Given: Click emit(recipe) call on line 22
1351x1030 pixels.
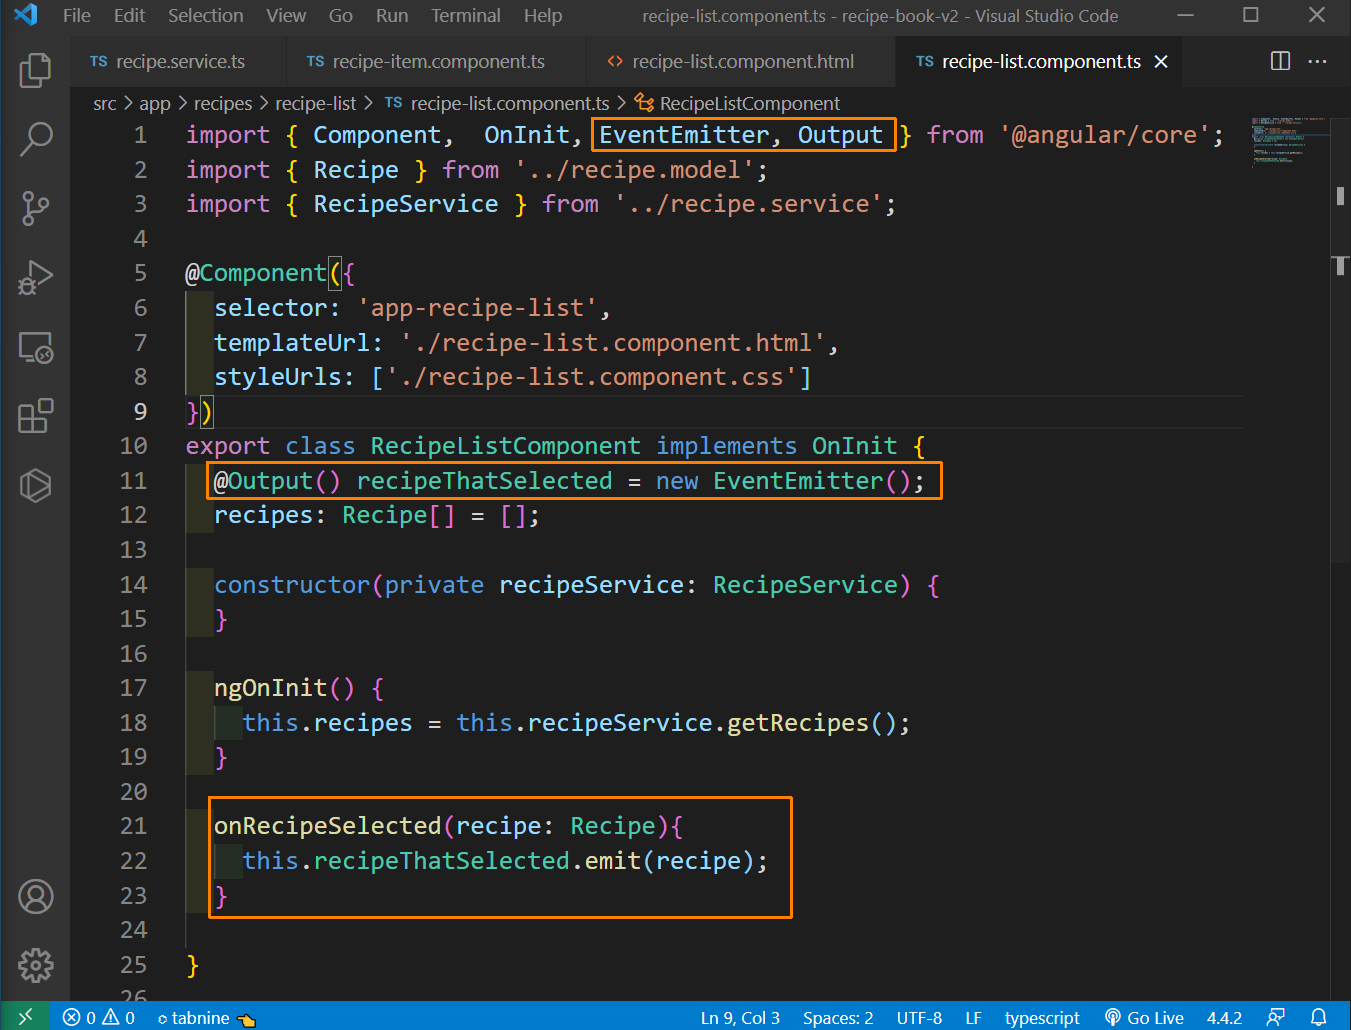Looking at the screenshot, I should (669, 861).
